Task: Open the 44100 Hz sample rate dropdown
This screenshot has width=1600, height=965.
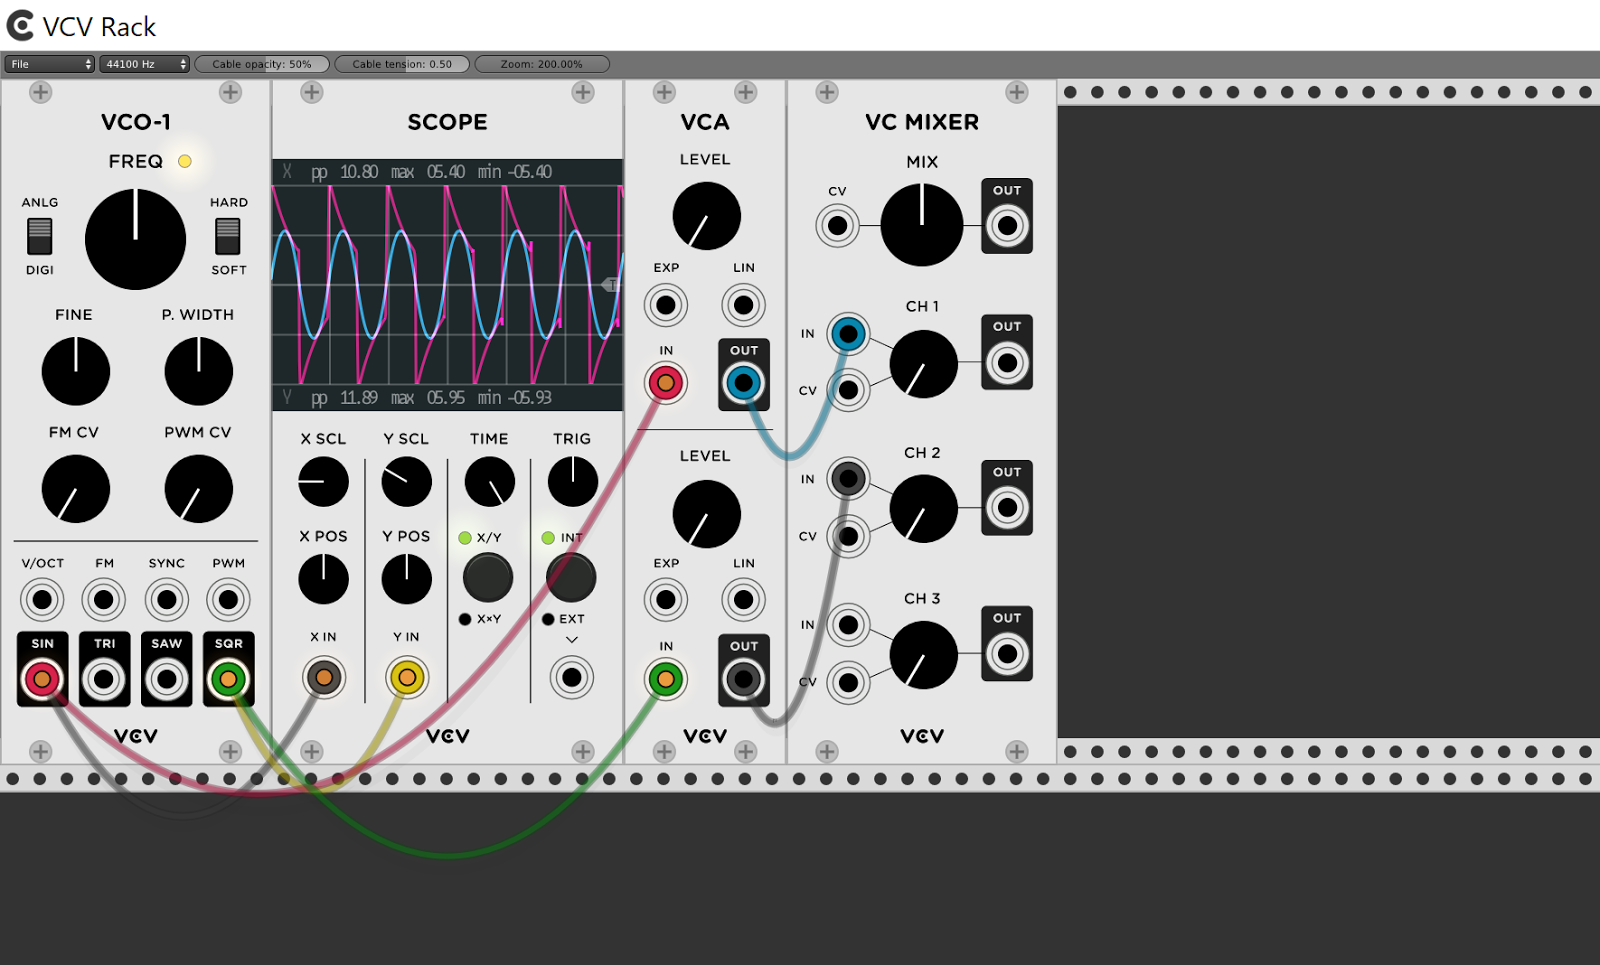Action: pos(145,64)
